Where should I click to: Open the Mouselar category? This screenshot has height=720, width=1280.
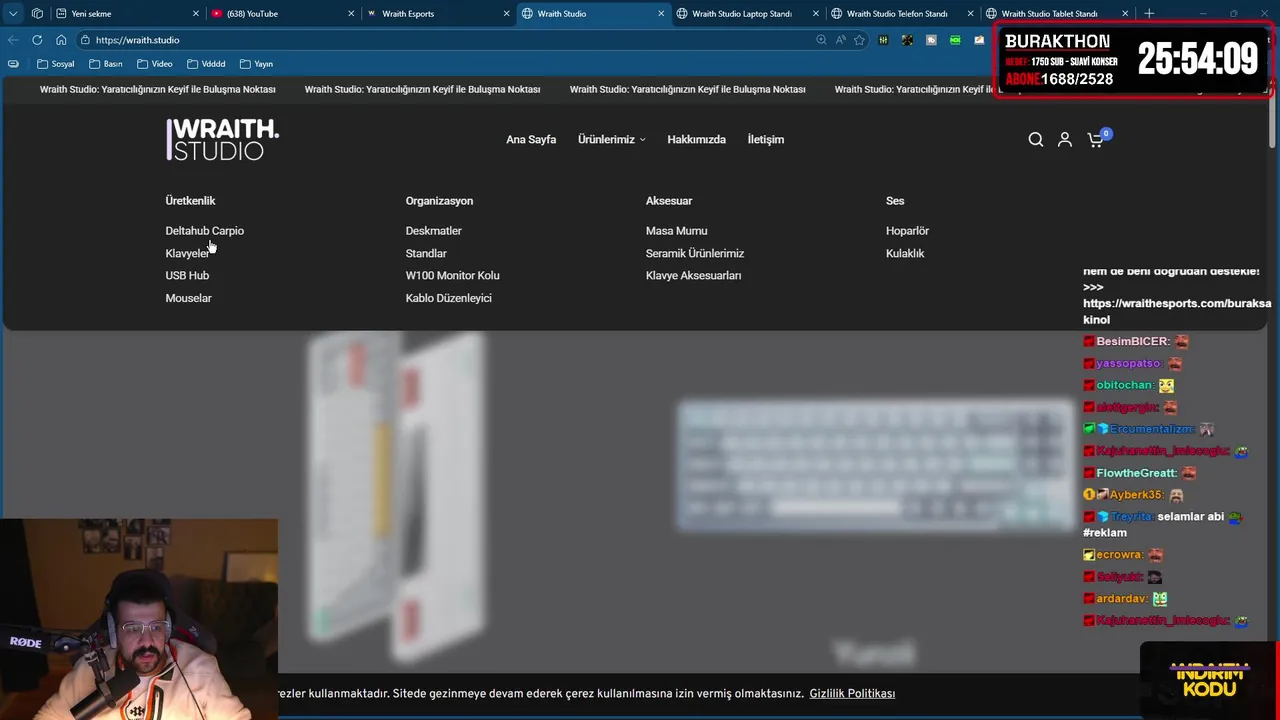point(188,298)
